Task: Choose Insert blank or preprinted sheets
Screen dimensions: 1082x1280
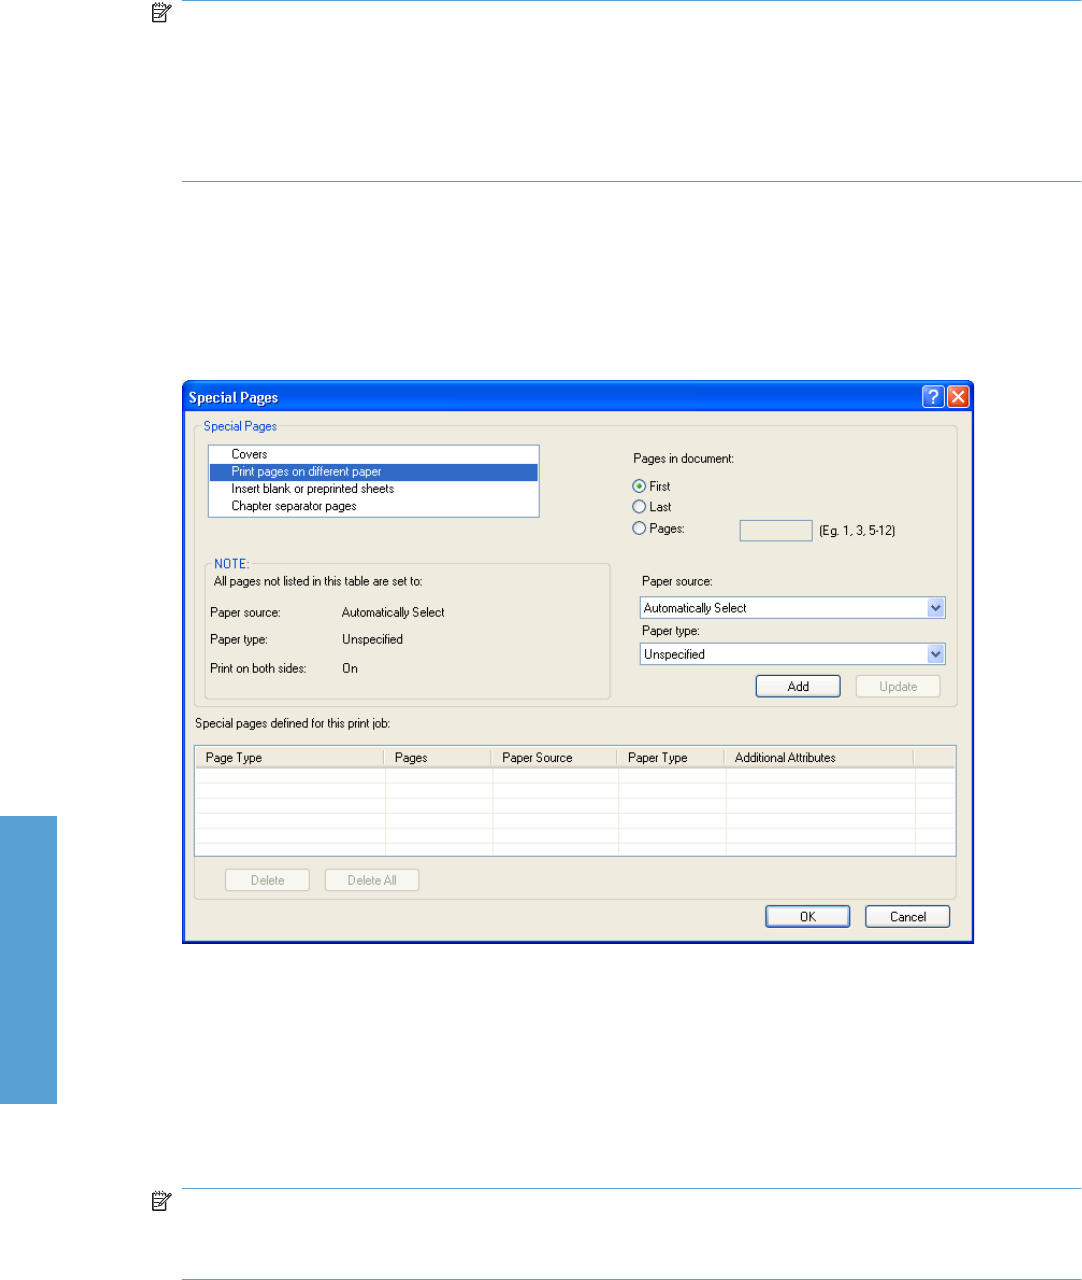Action: [x=373, y=489]
